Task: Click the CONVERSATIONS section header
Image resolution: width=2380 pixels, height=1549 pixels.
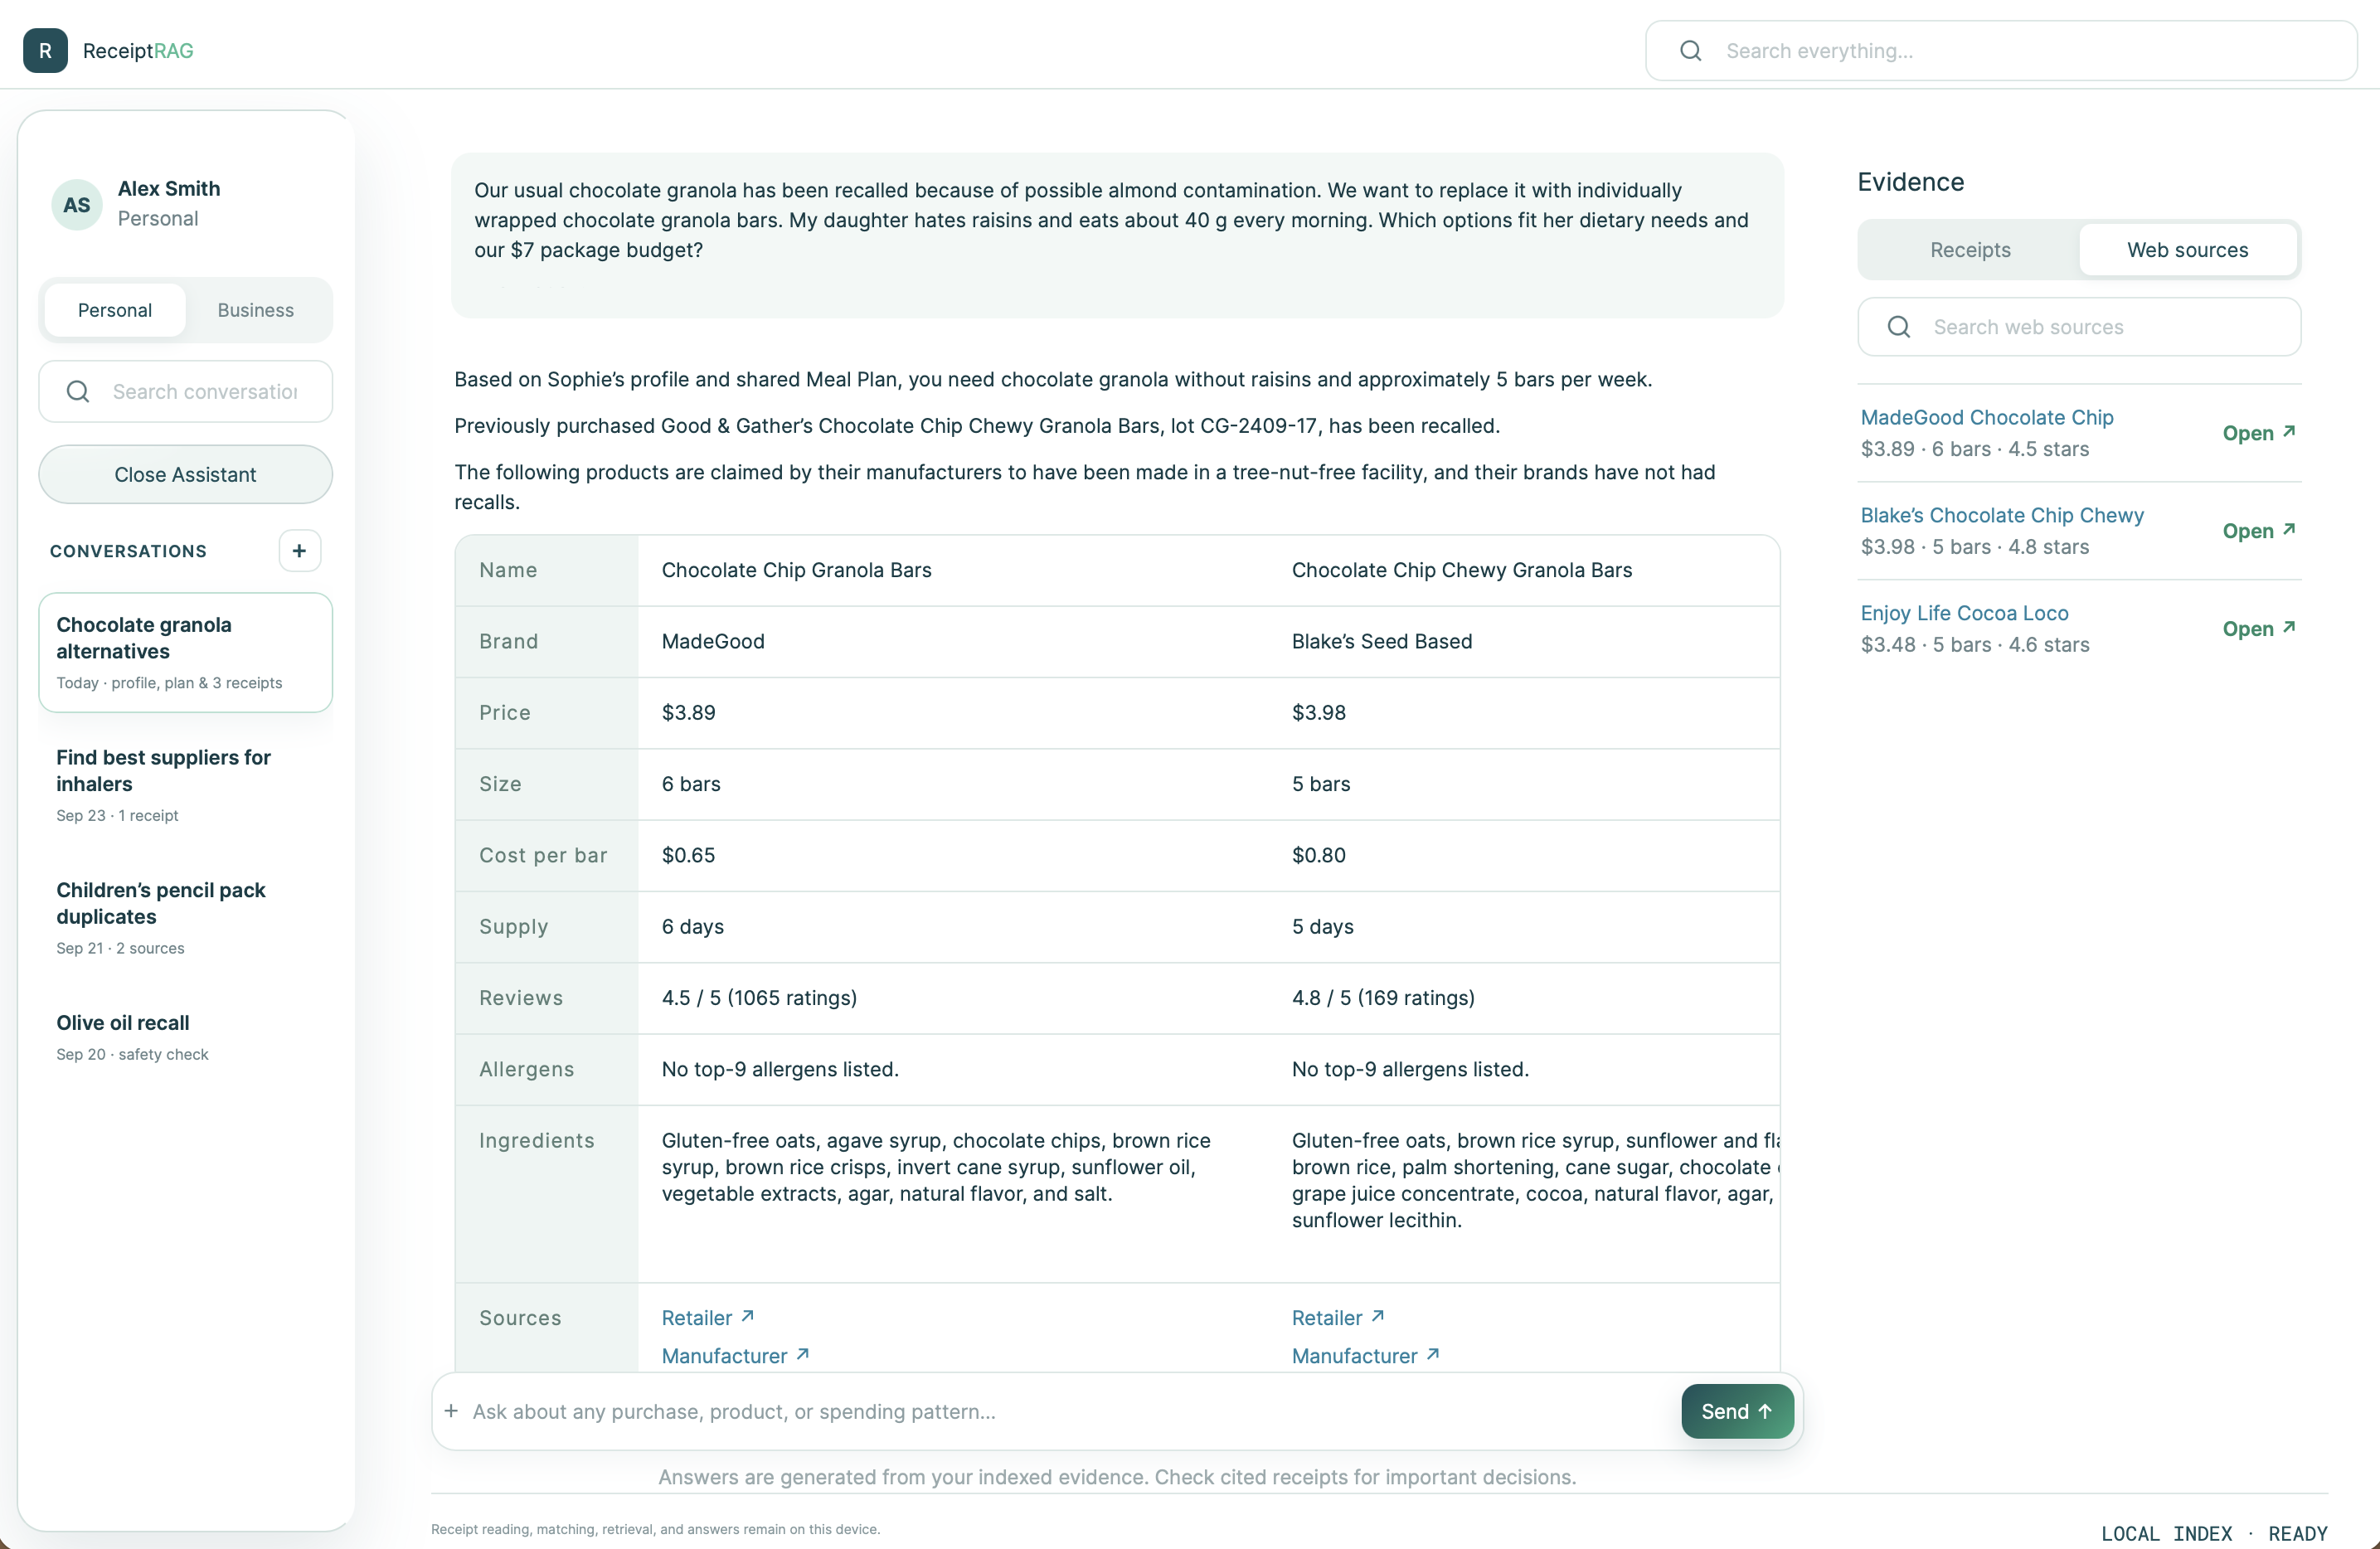Action: (x=128, y=551)
